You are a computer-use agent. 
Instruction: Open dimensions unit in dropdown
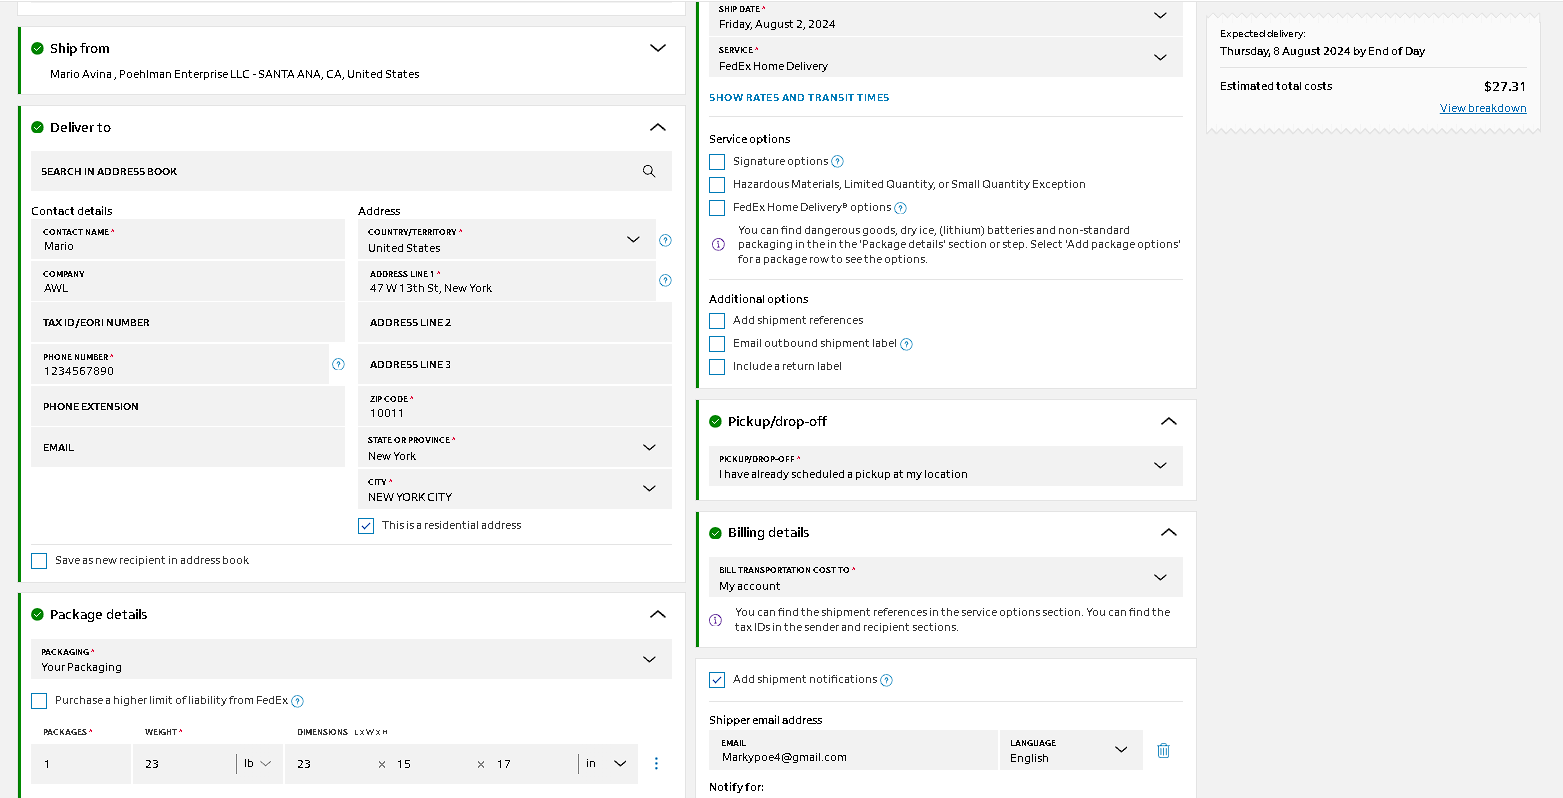(606, 764)
